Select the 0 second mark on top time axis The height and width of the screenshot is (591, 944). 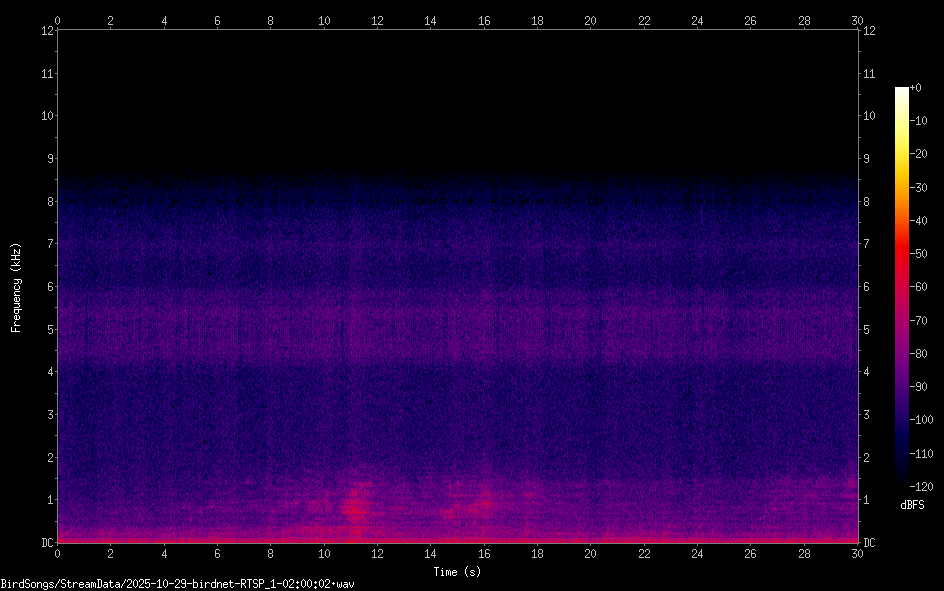58,20
